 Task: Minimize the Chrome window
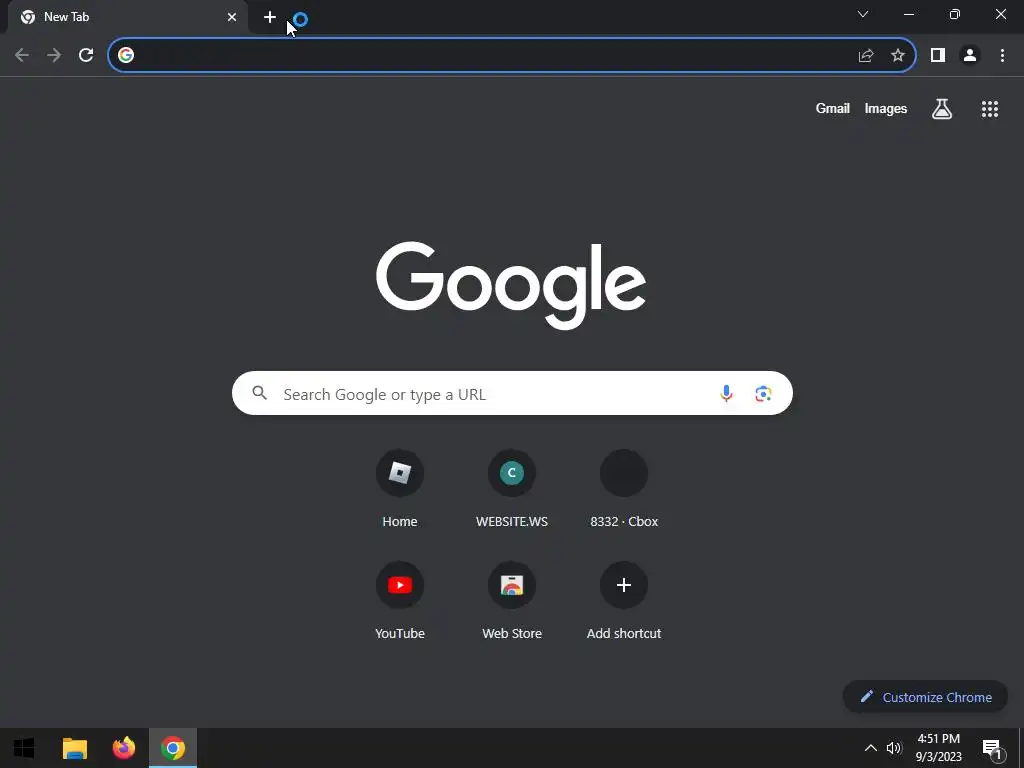(x=908, y=14)
